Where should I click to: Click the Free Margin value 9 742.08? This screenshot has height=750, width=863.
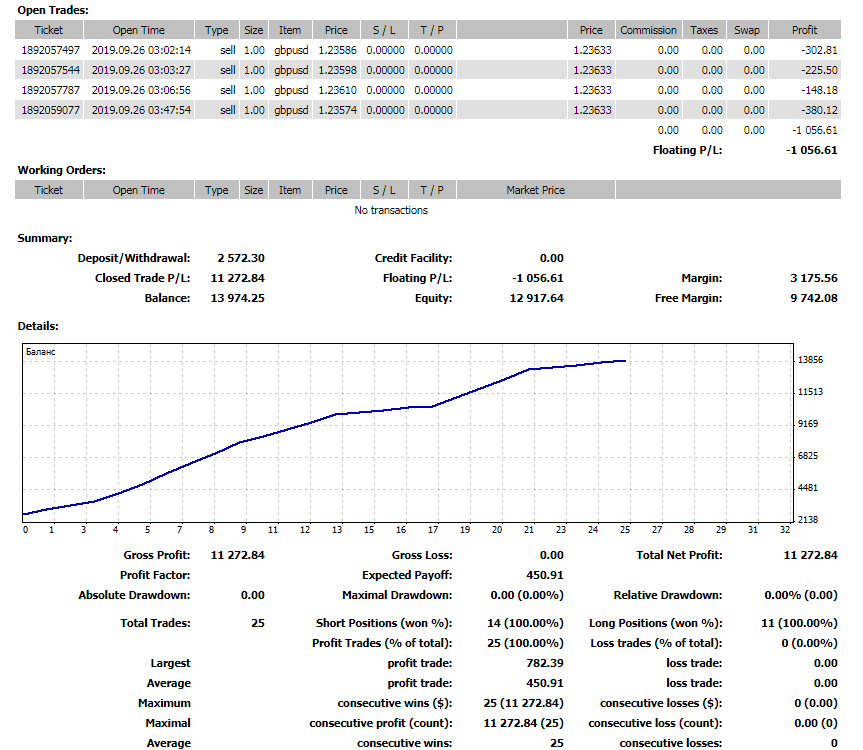813,298
